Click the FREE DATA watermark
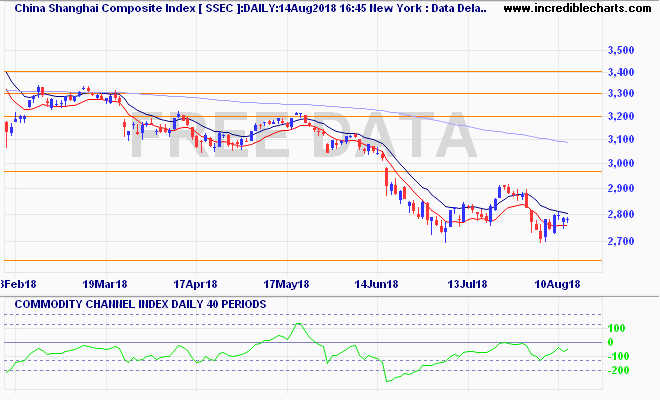The image size is (660, 400). click(x=300, y=135)
